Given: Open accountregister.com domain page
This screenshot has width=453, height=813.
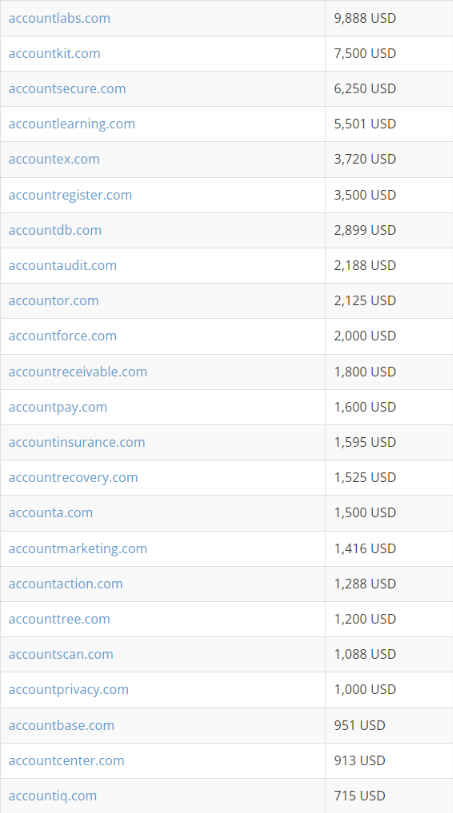Looking at the screenshot, I should [70, 195].
